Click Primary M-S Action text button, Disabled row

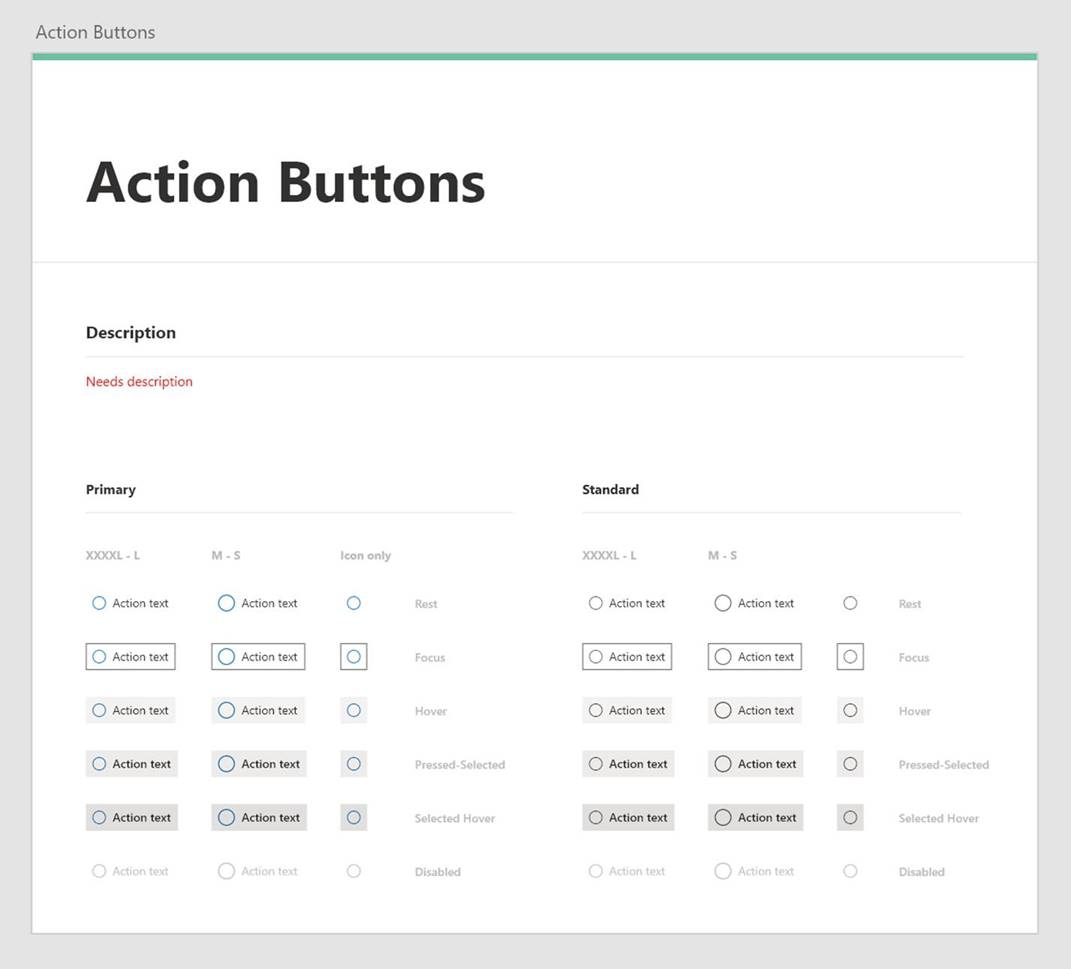pos(258,871)
